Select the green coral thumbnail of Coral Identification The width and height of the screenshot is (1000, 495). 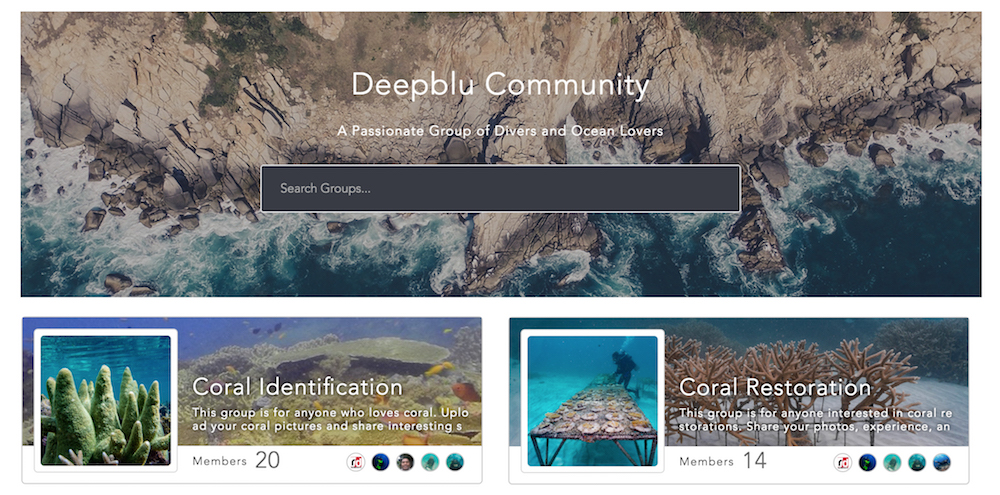pos(106,401)
